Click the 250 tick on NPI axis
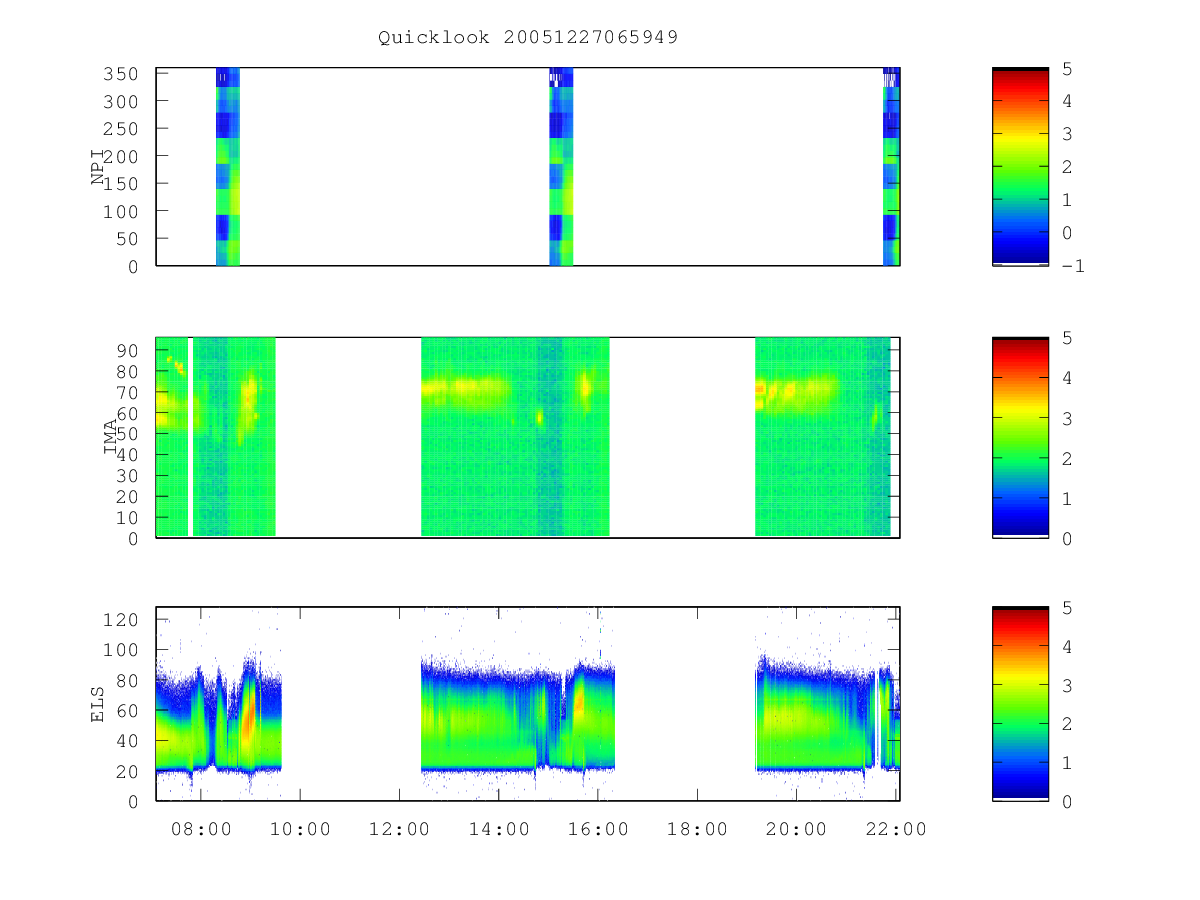The image size is (1200, 900). point(123,129)
